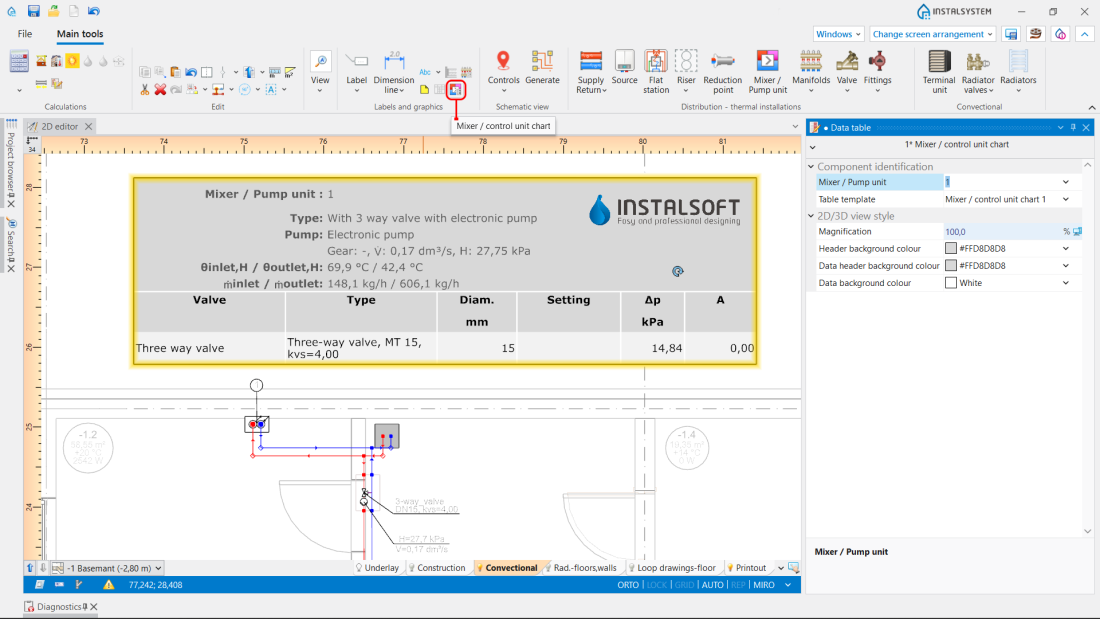
Task: Click the Magnification field screen icon
Action: coord(1078,232)
